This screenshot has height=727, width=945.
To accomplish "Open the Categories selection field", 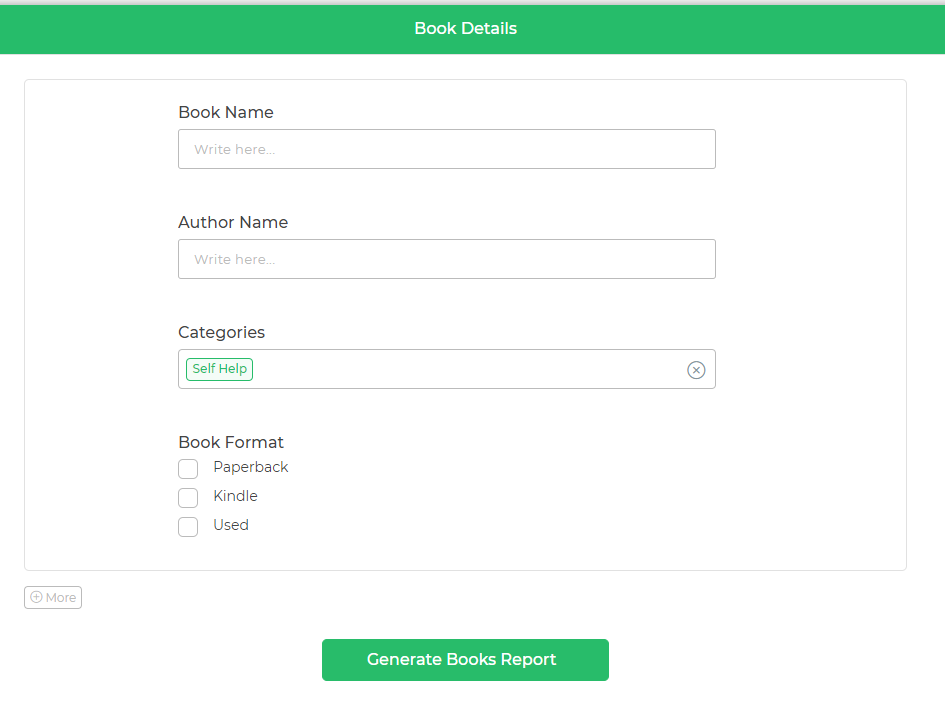I will (x=447, y=369).
